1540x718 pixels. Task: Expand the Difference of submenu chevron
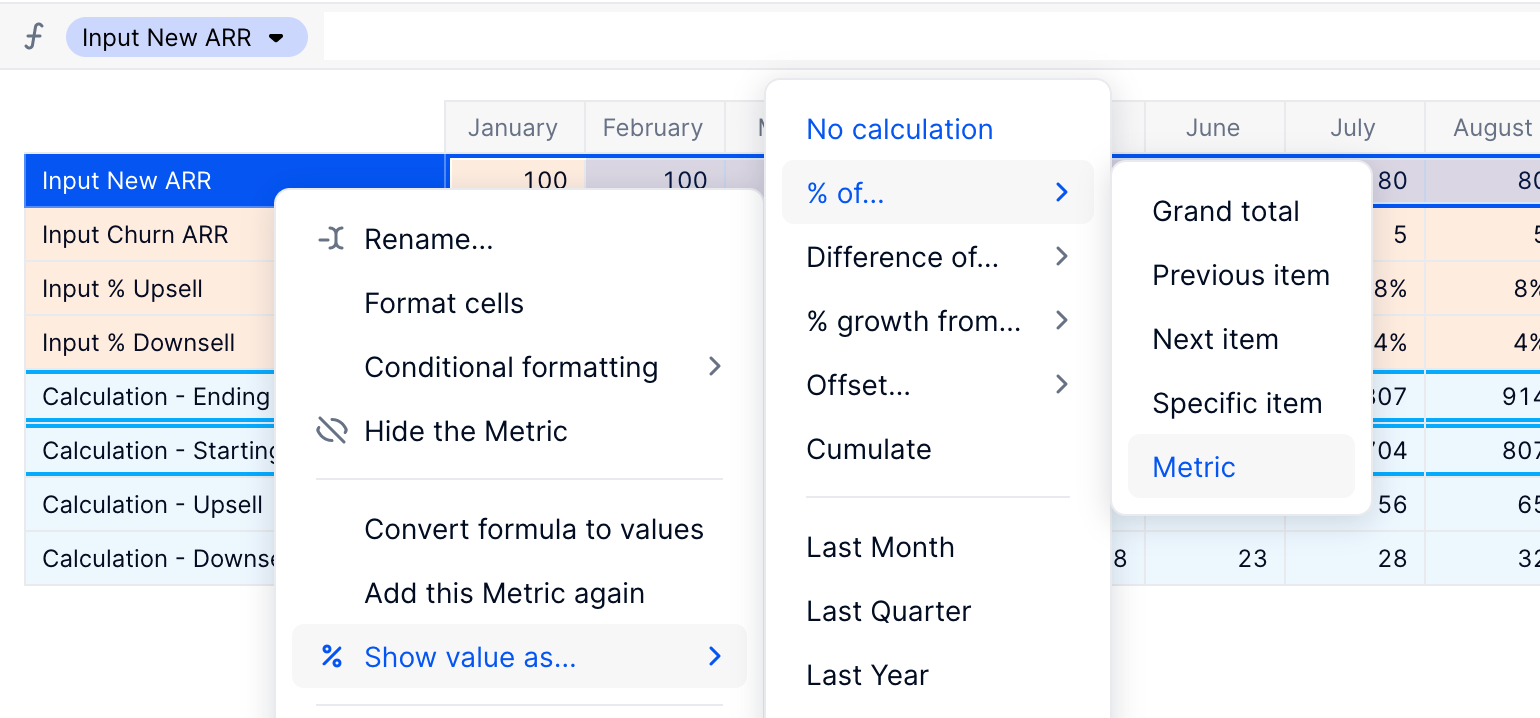[x=1062, y=257]
